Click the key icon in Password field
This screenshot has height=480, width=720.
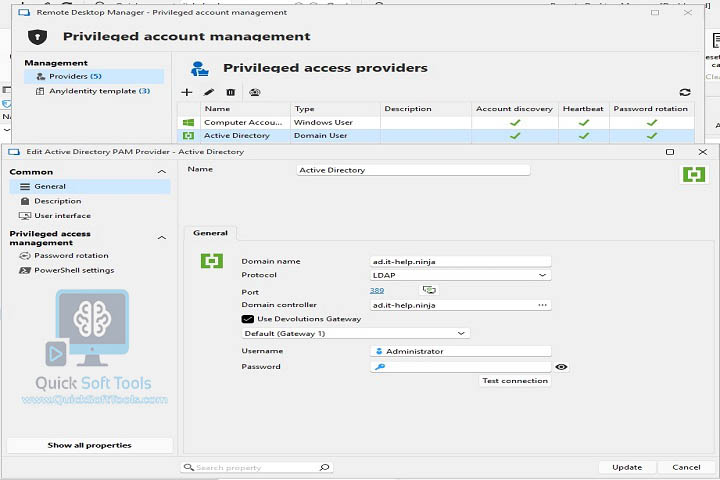pos(380,367)
